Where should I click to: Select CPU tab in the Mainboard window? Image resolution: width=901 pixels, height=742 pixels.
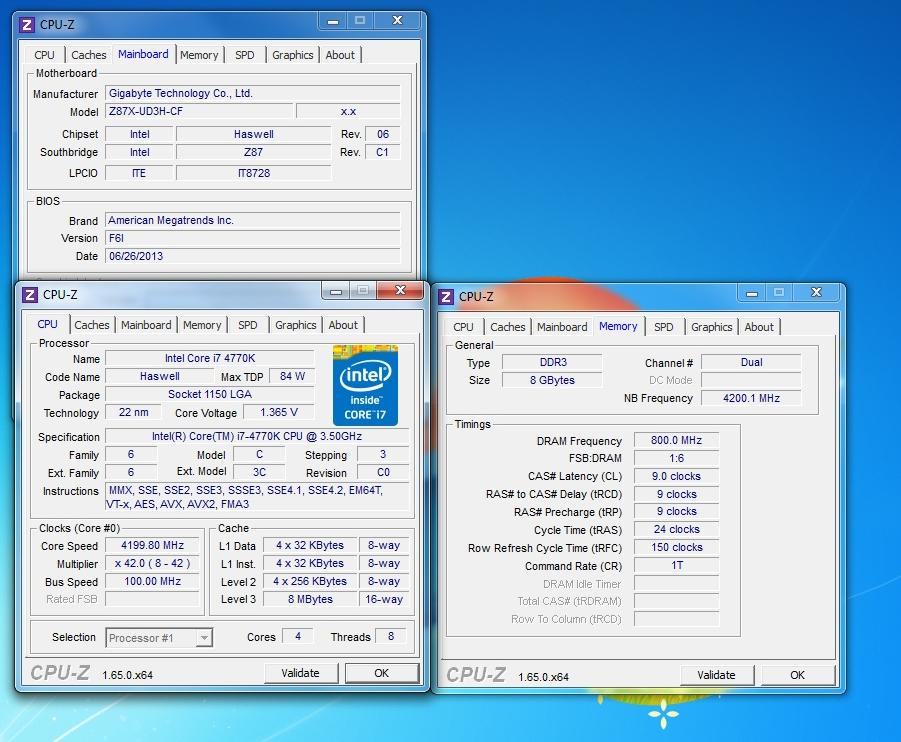tap(44, 55)
